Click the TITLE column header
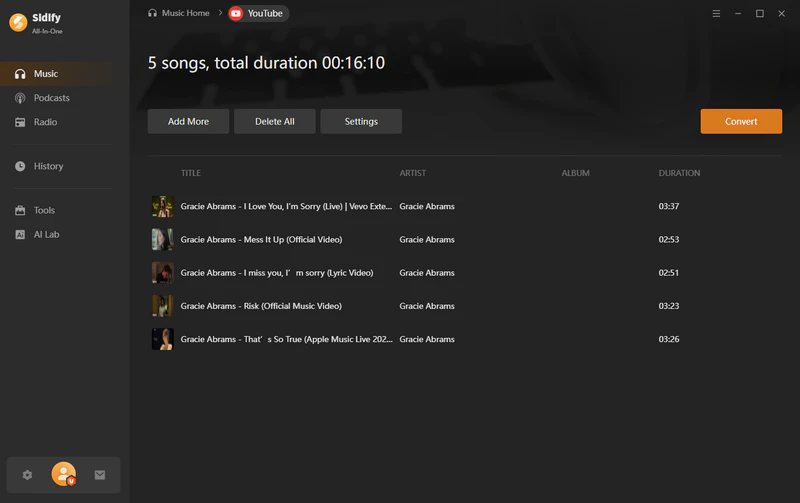The image size is (800, 503). (191, 173)
